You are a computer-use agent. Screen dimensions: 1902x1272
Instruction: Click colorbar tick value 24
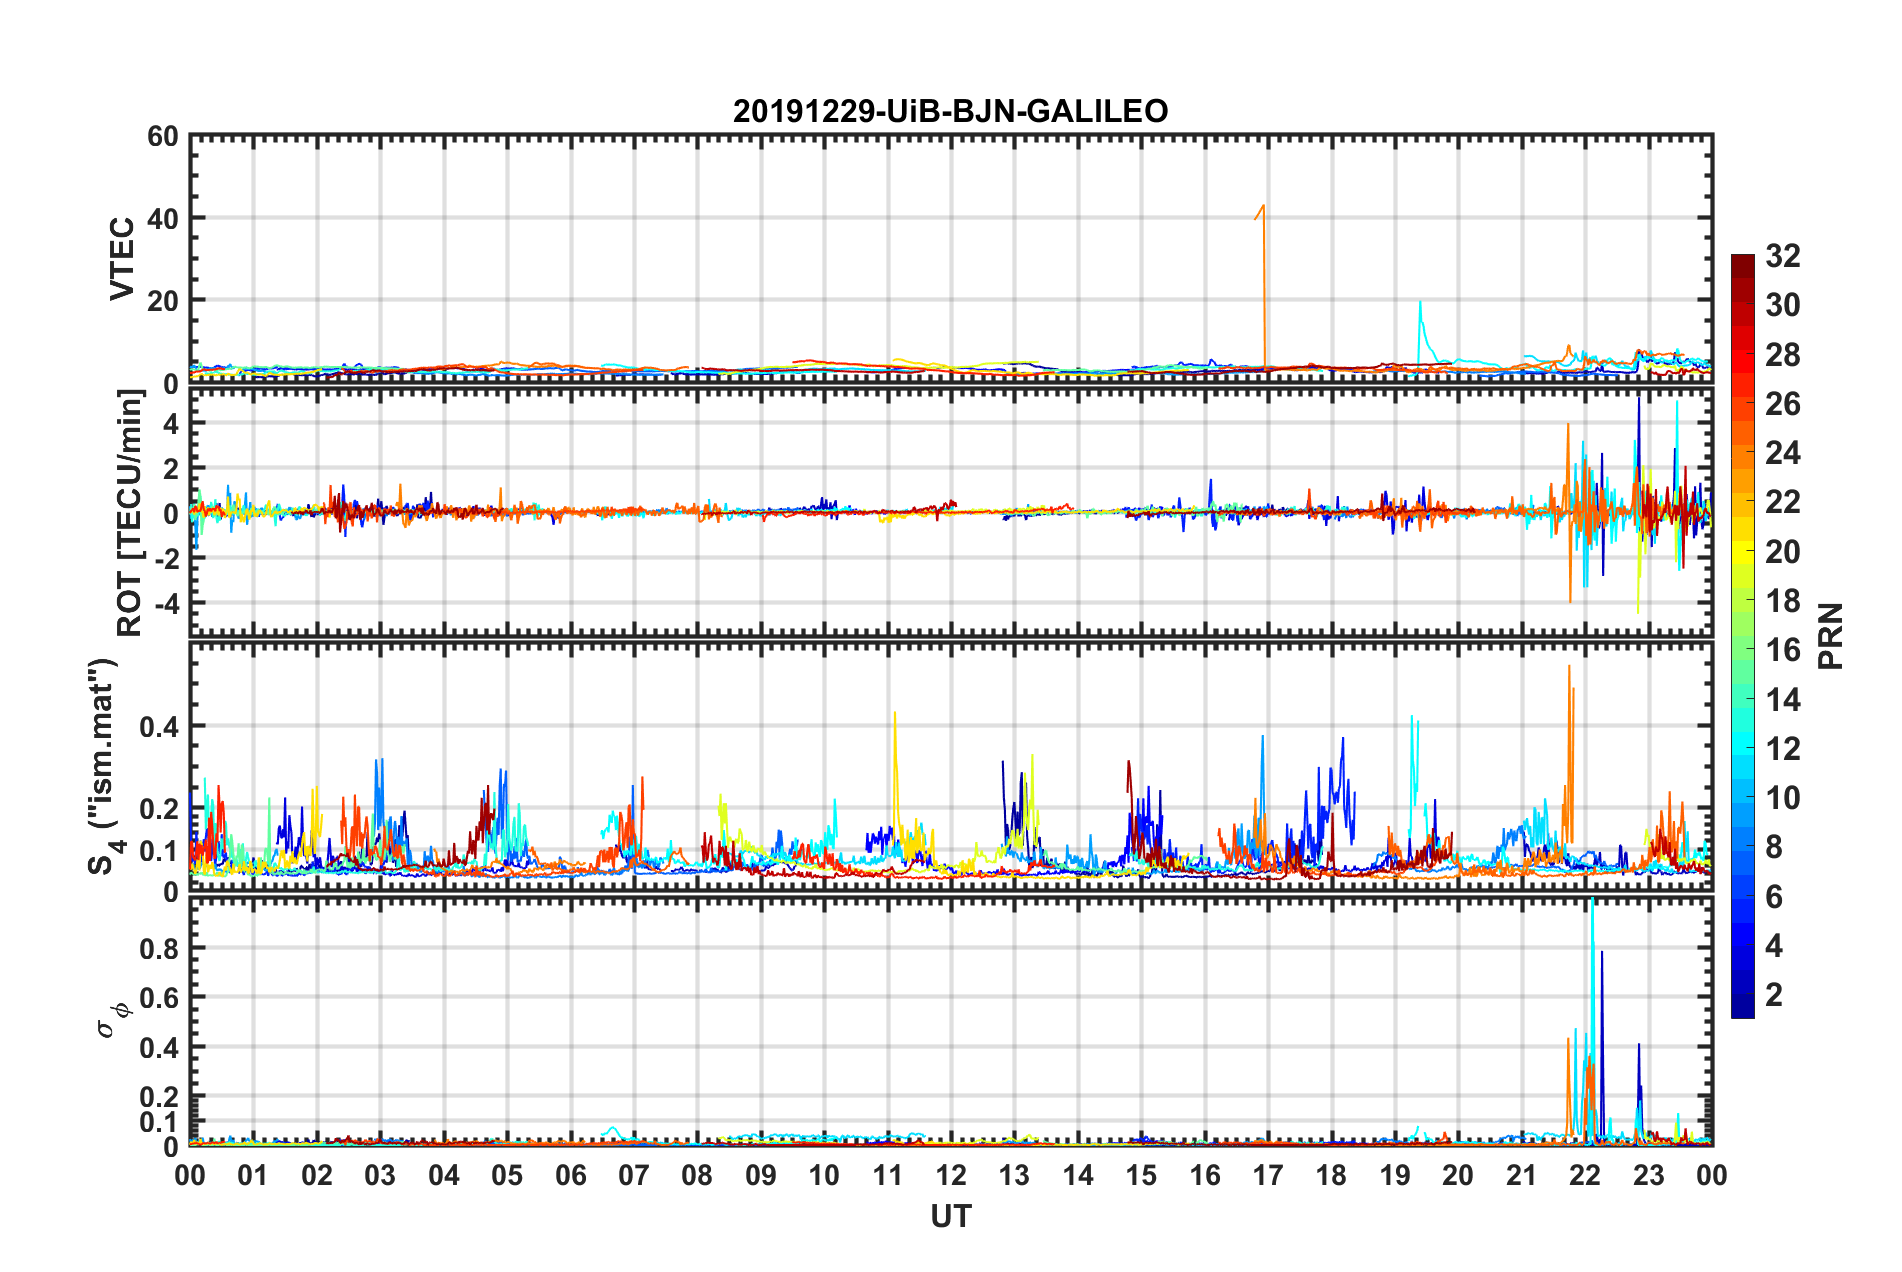[x=1782, y=453]
